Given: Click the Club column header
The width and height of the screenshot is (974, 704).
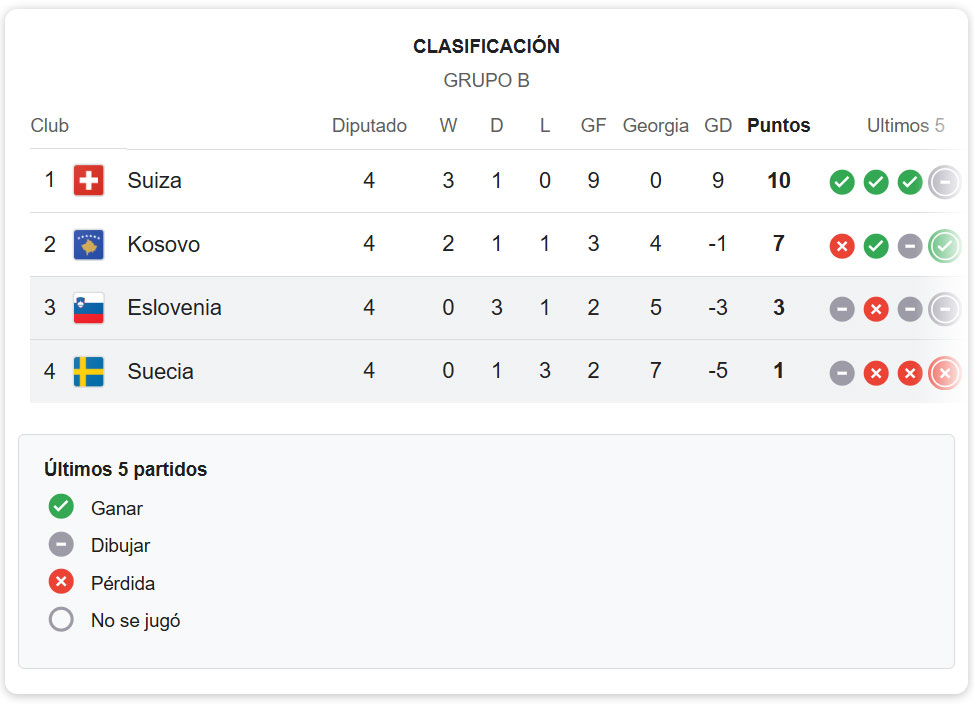Looking at the screenshot, I should point(50,126).
